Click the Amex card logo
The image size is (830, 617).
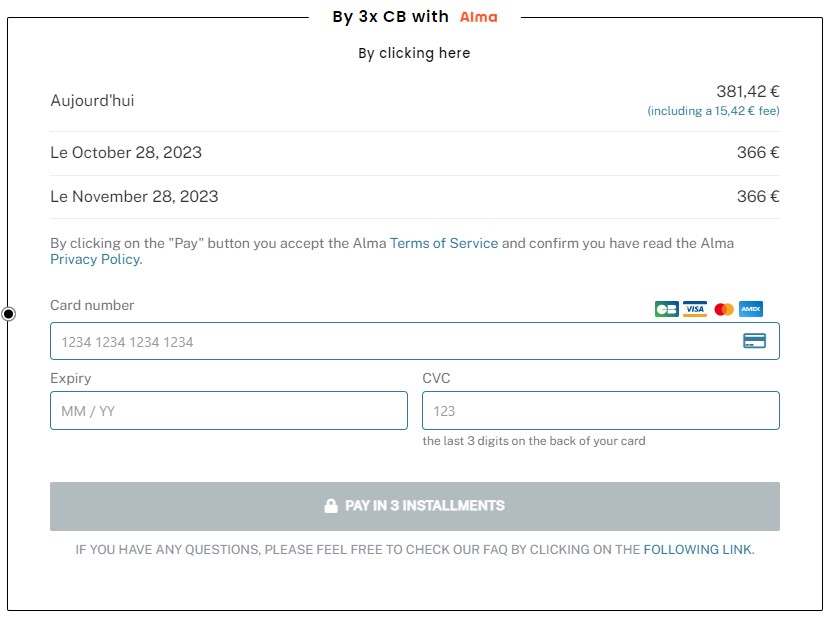click(x=751, y=309)
